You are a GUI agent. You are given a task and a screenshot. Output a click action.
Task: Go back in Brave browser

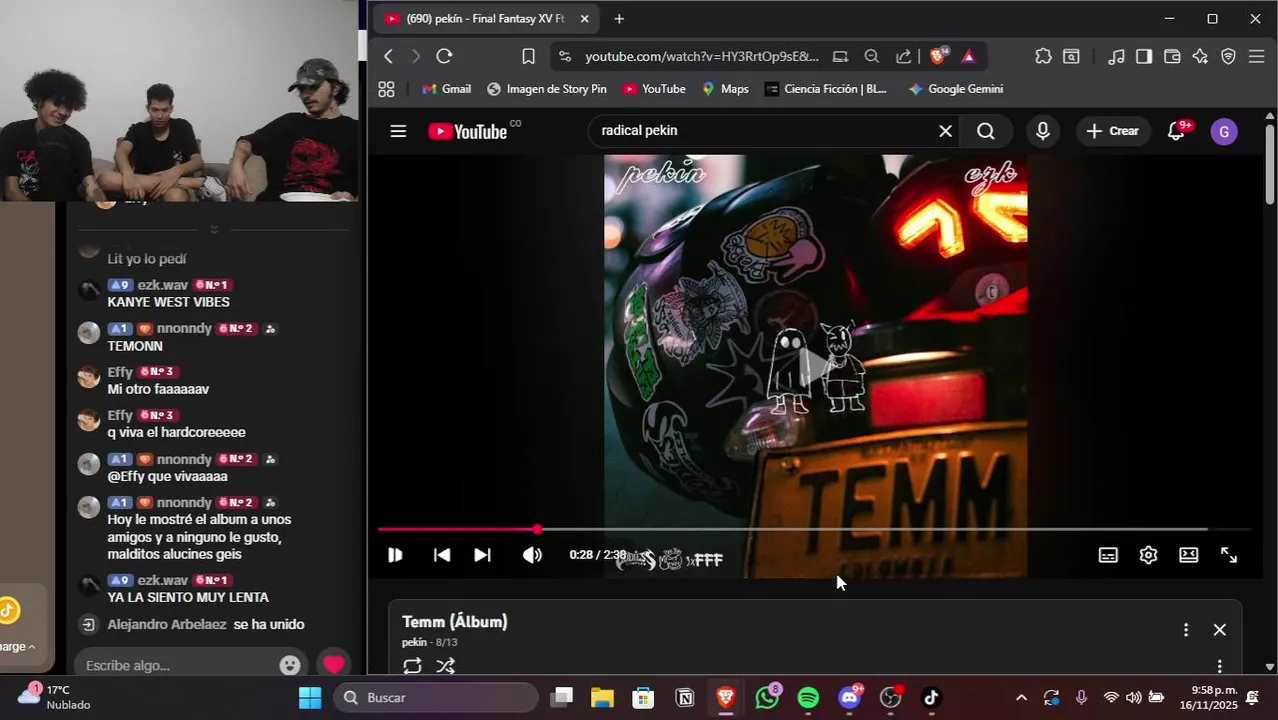pos(389,57)
